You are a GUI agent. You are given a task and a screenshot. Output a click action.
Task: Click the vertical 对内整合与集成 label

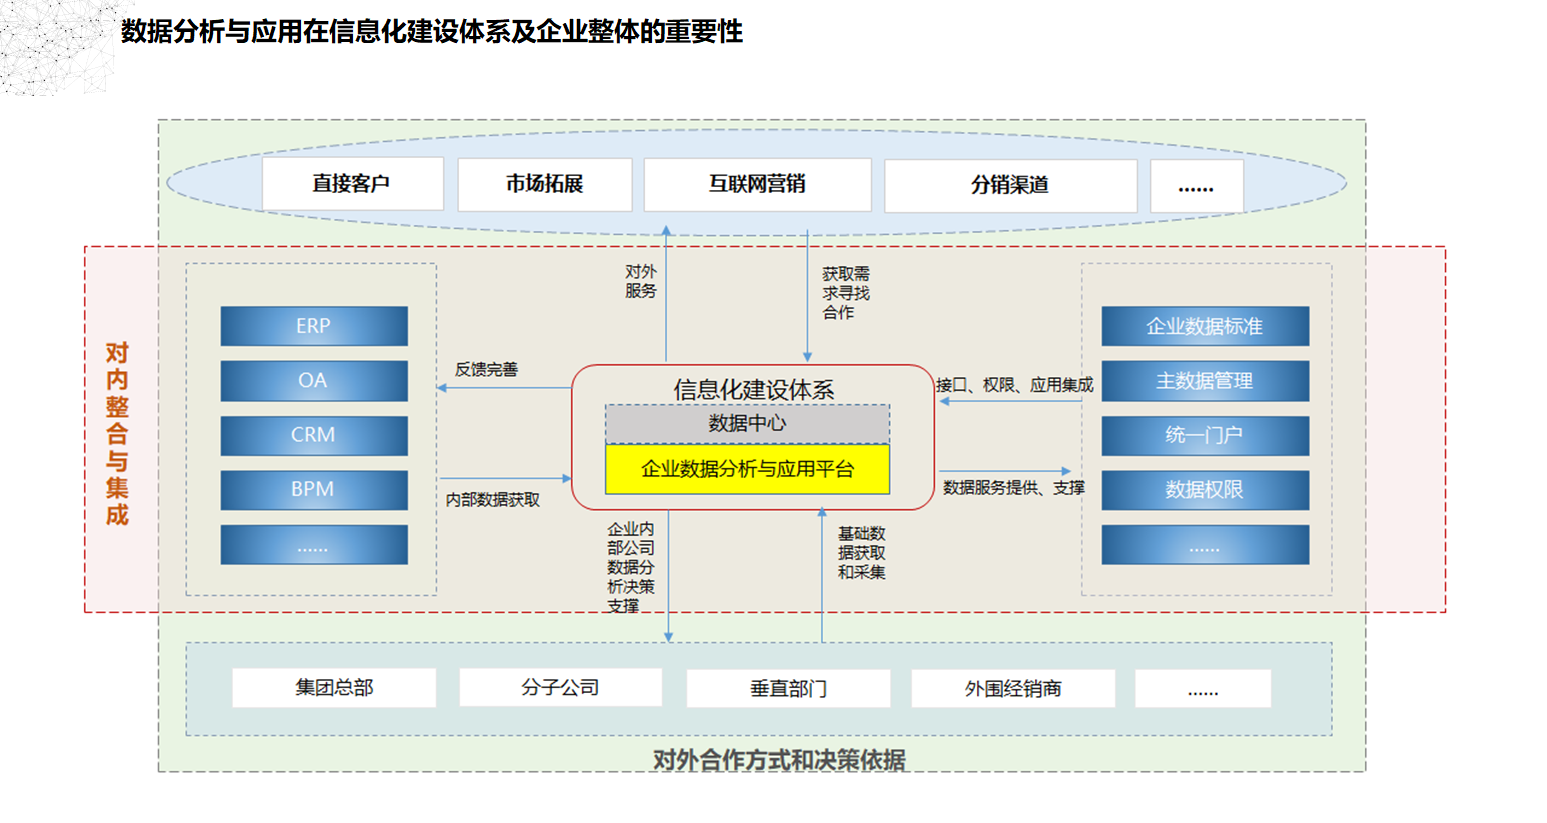pyautogui.click(x=117, y=434)
